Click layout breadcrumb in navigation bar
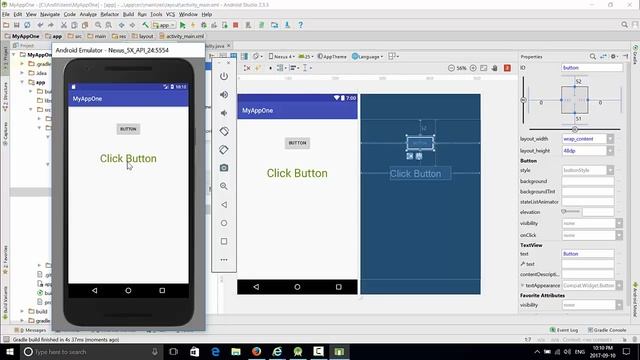The width and height of the screenshot is (640, 360). coord(142,36)
